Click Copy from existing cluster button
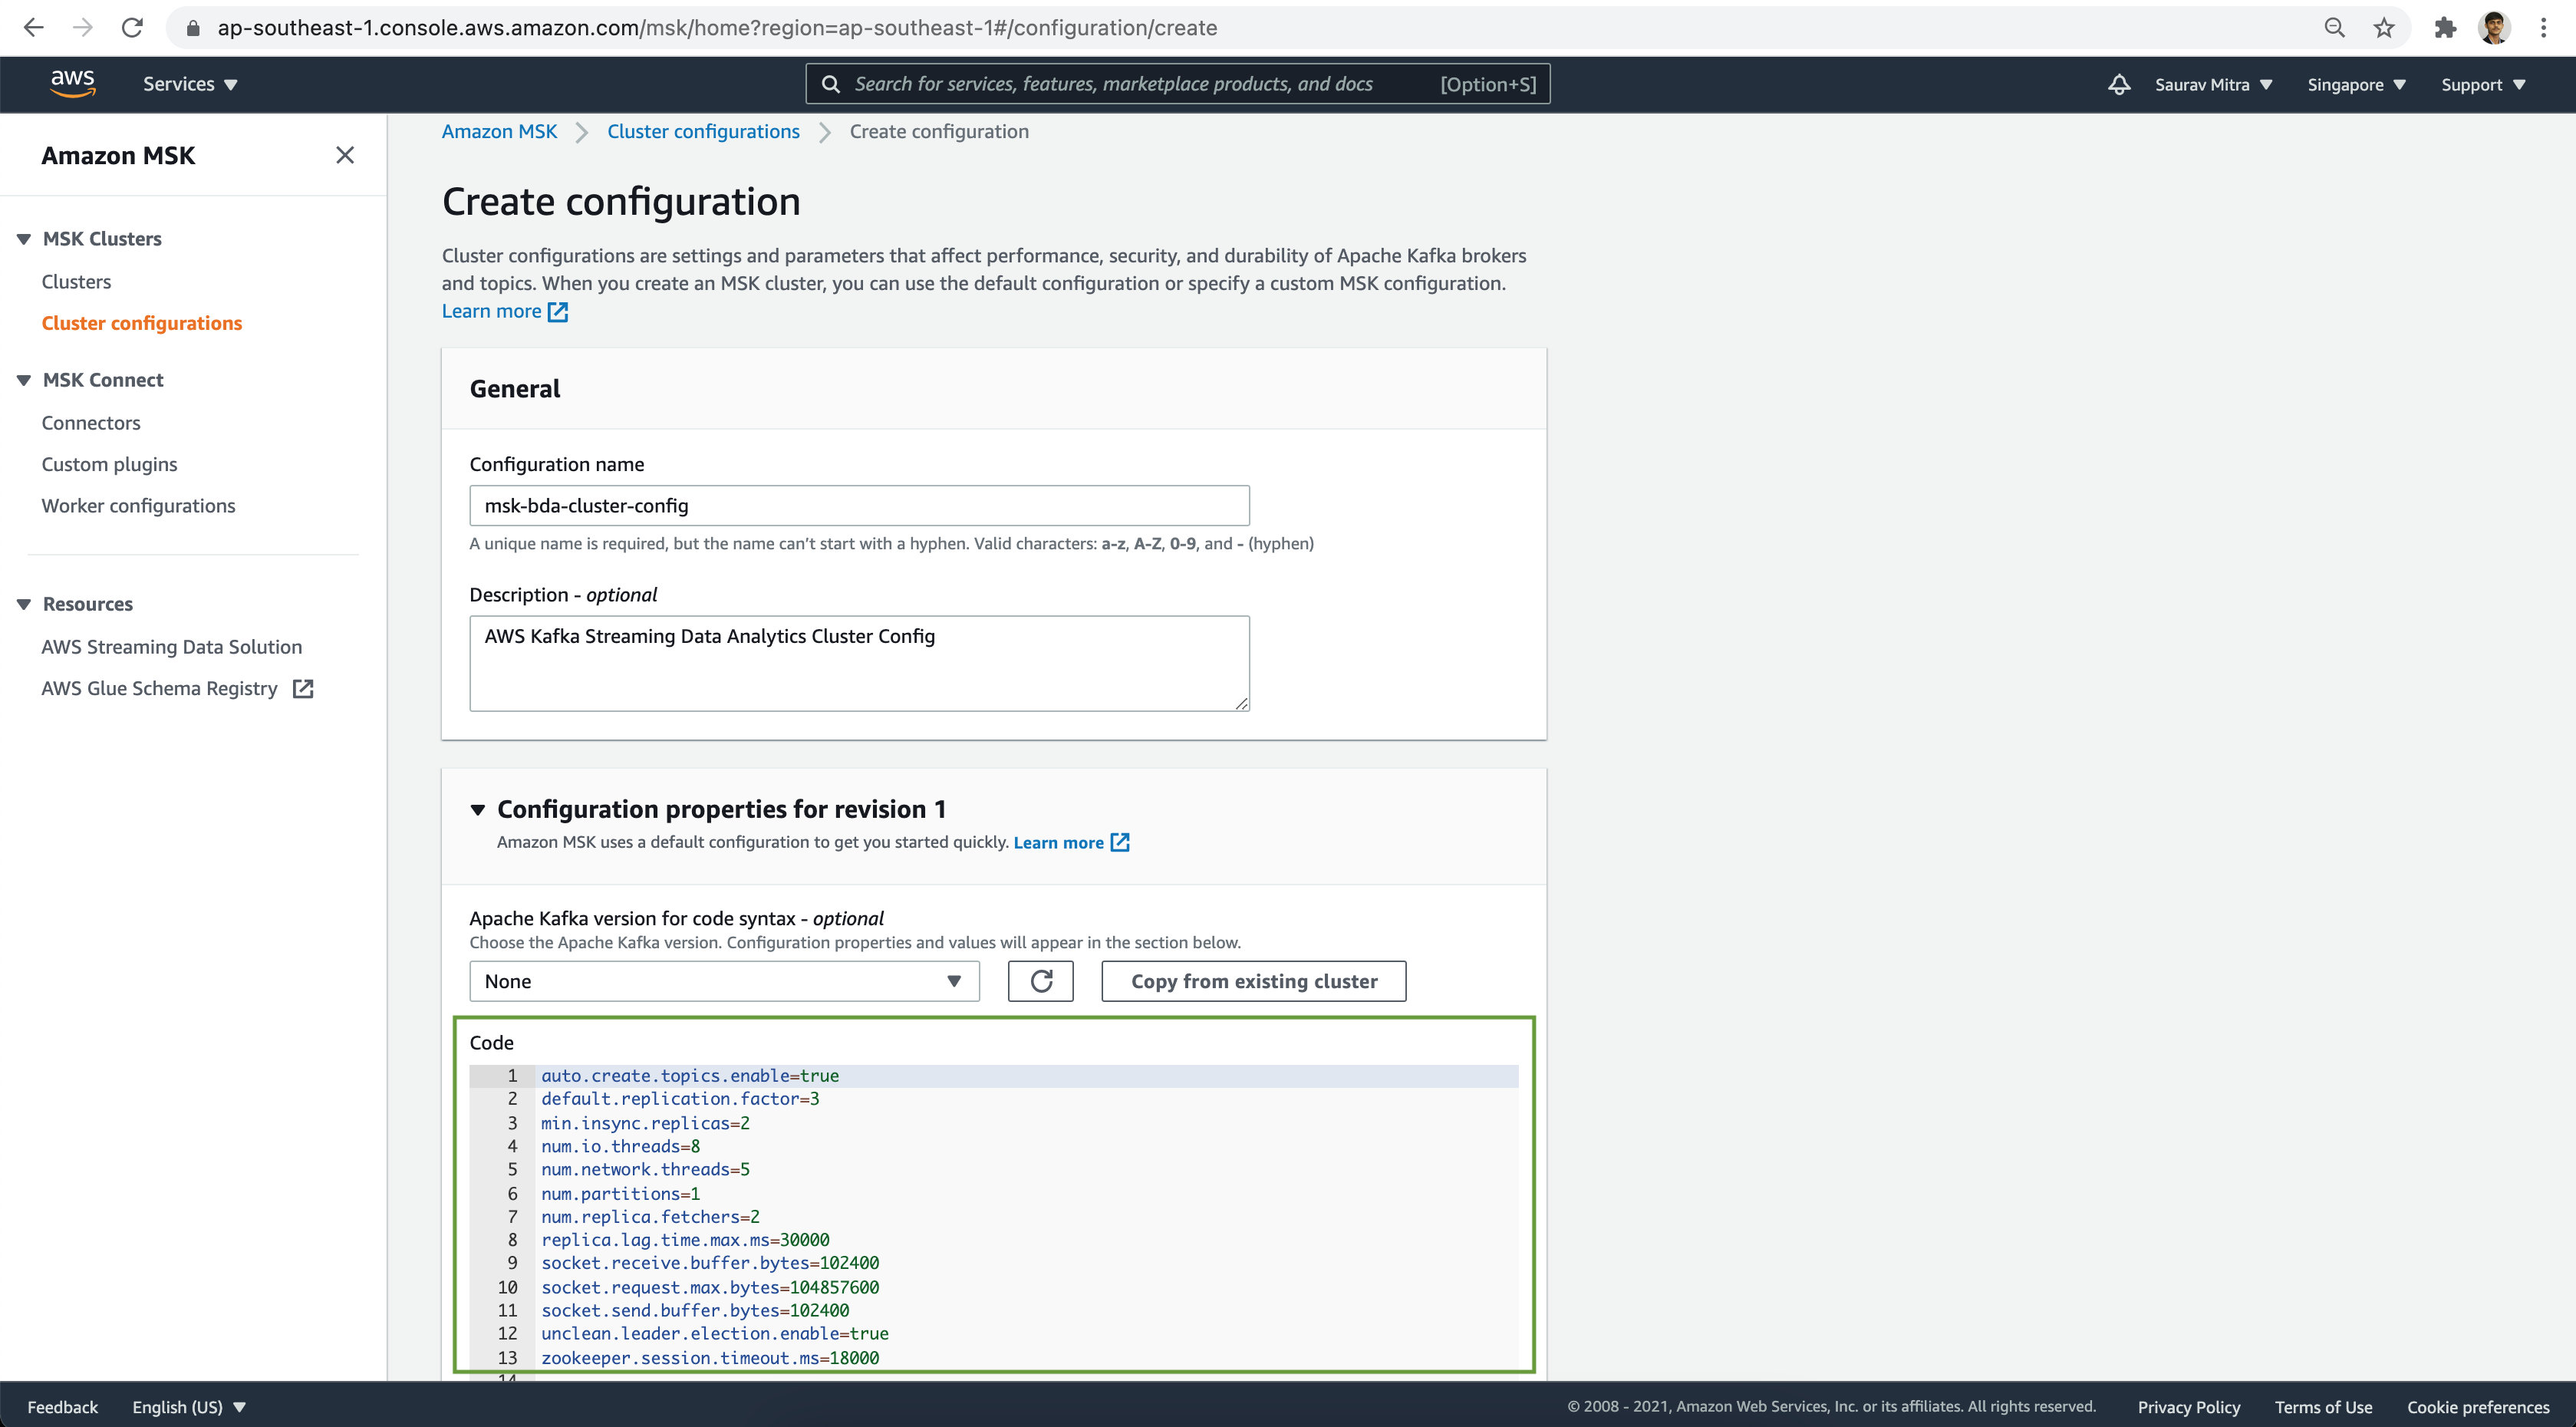2576x1427 pixels. coord(1254,981)
